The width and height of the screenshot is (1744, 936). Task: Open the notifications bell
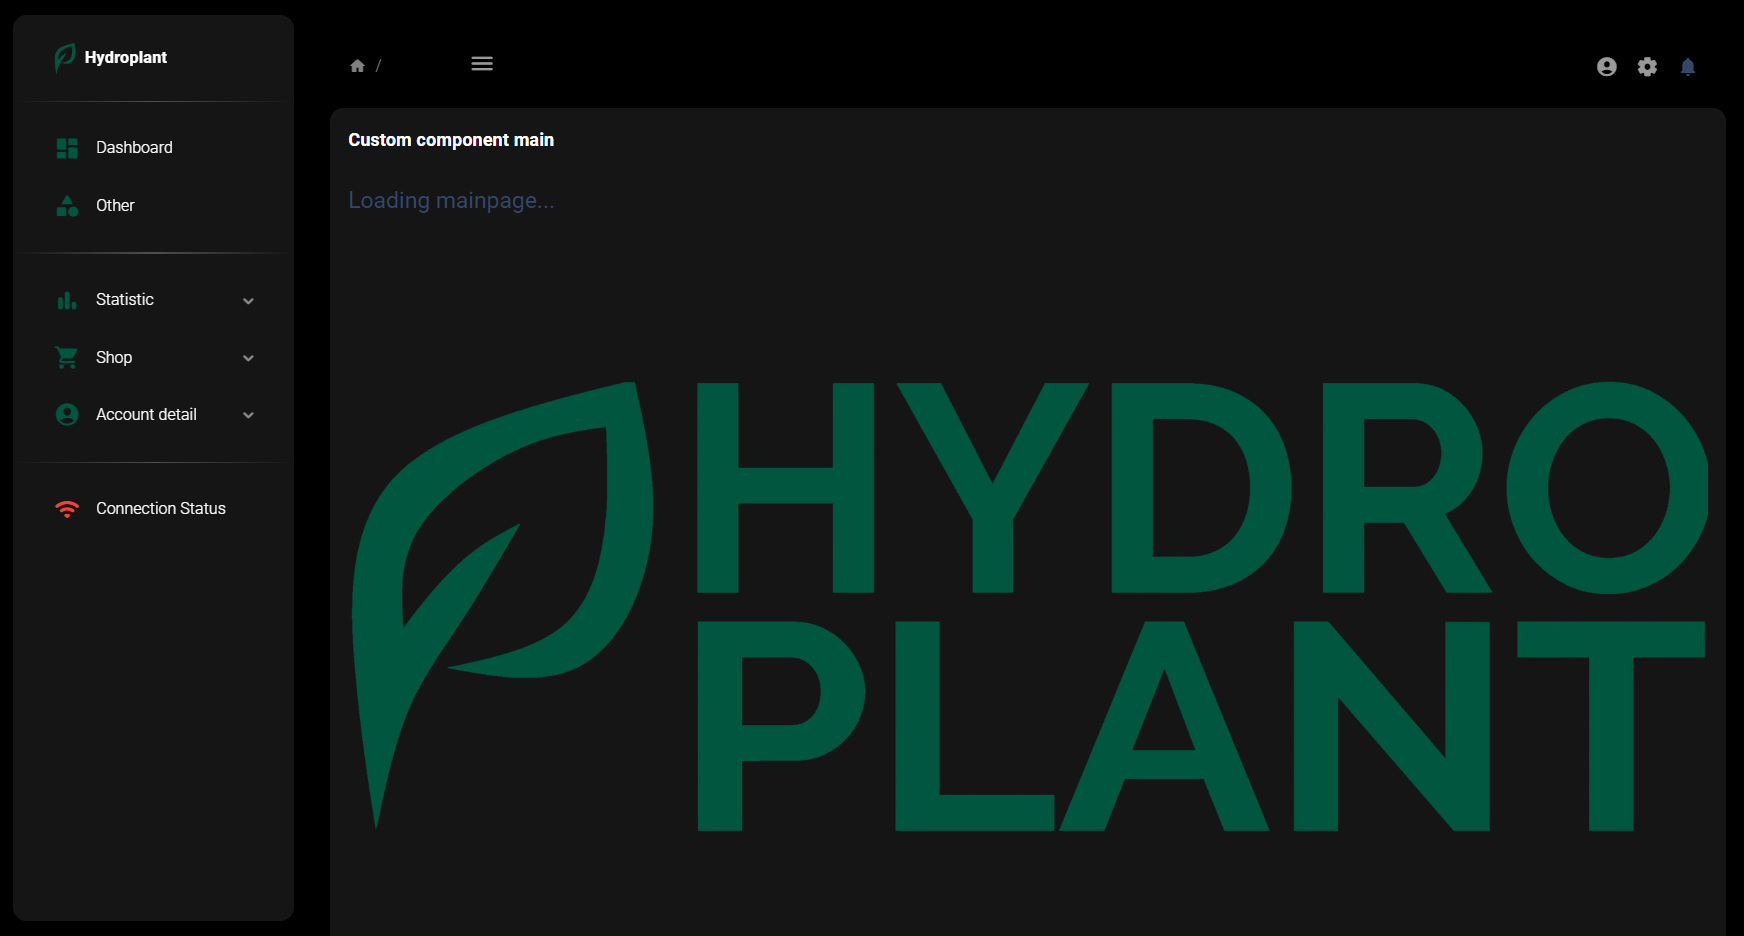click(1688, 66)
